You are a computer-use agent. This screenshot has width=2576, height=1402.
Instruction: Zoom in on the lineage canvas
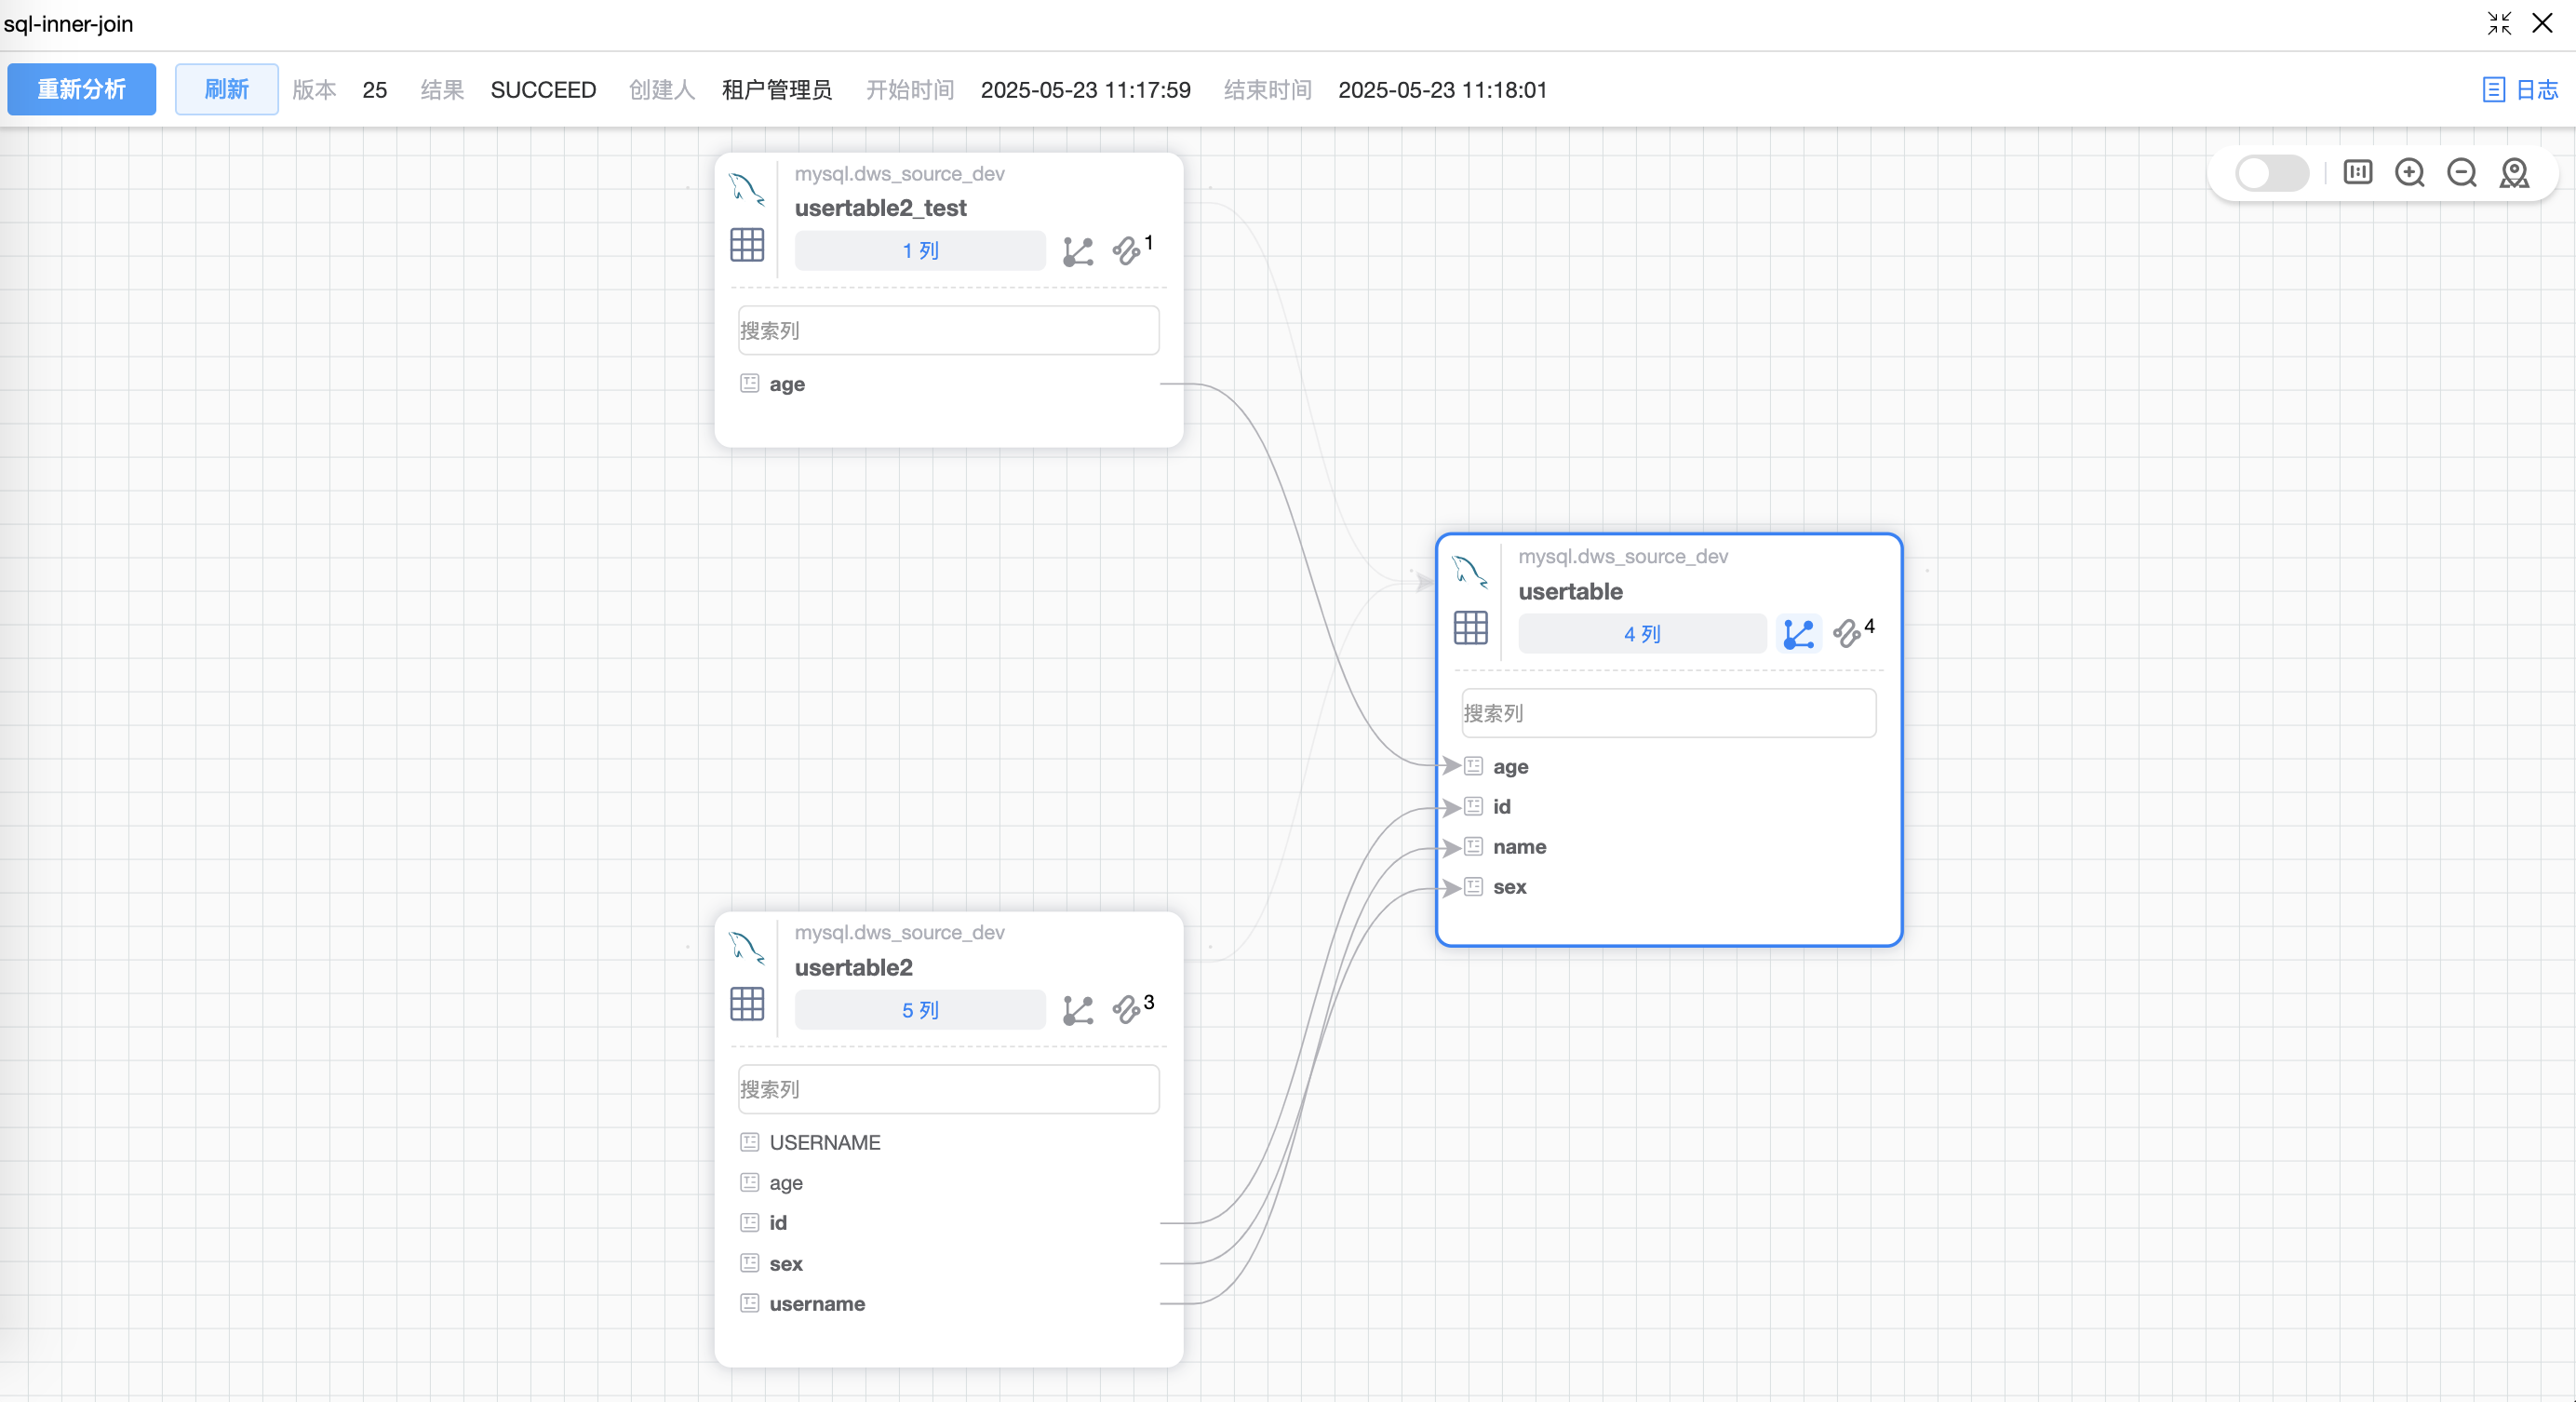tap(2409, 173)
